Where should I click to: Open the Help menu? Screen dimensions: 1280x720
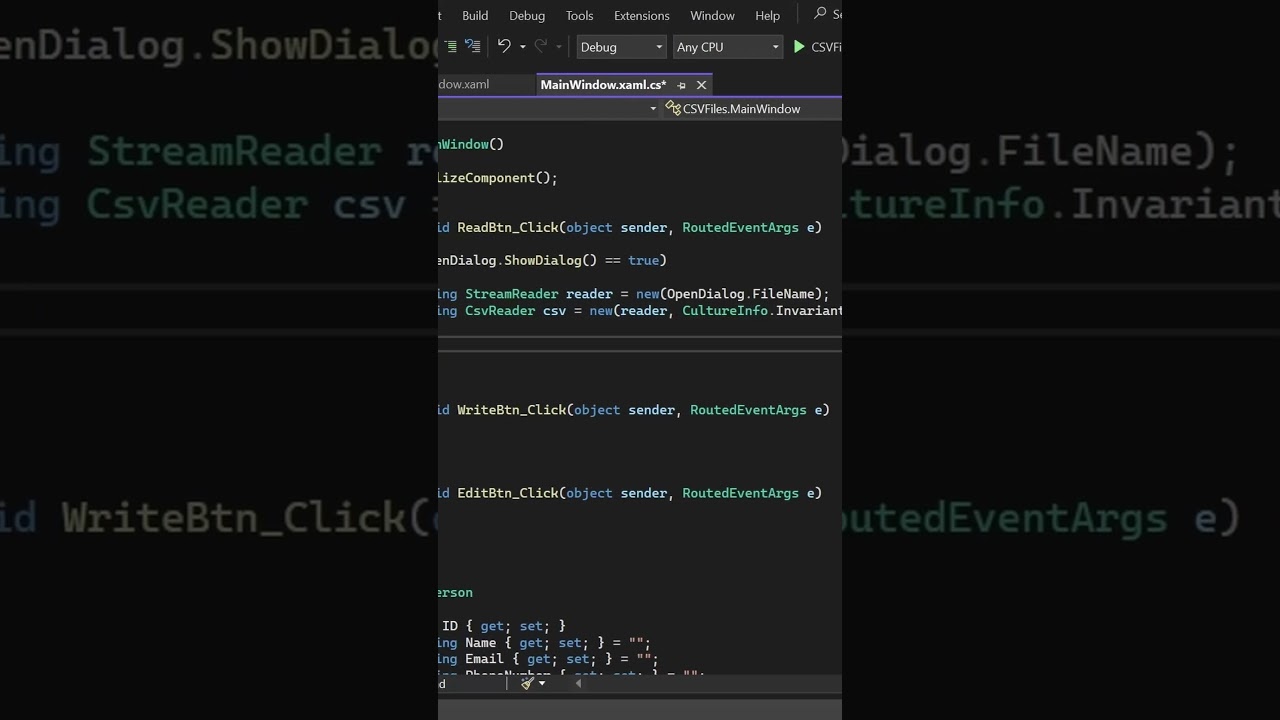click(x=767, y=15)
